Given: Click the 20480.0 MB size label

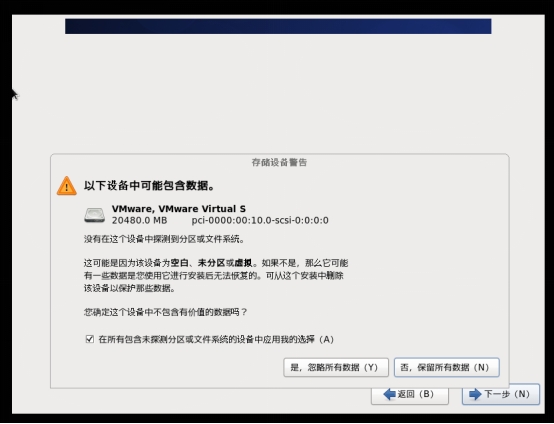Looking at the screenshot, I should coord(139,220).
